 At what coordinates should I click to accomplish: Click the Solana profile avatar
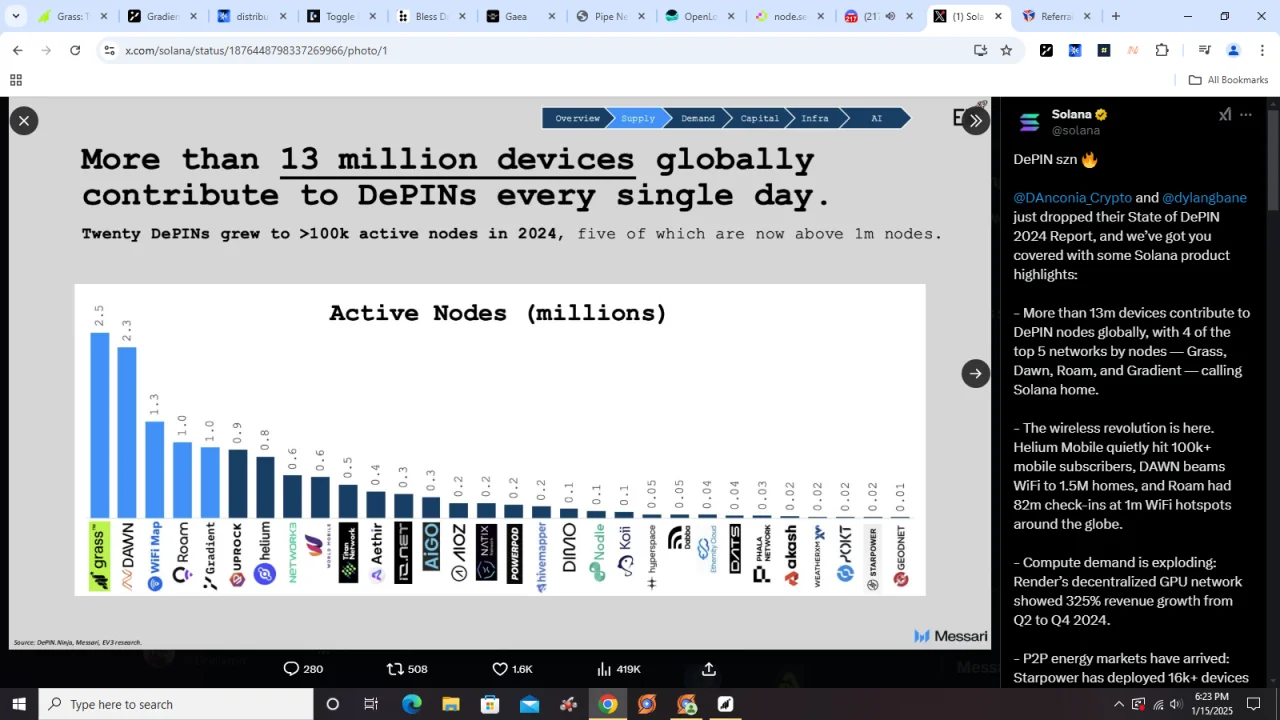coord(1029,123)
